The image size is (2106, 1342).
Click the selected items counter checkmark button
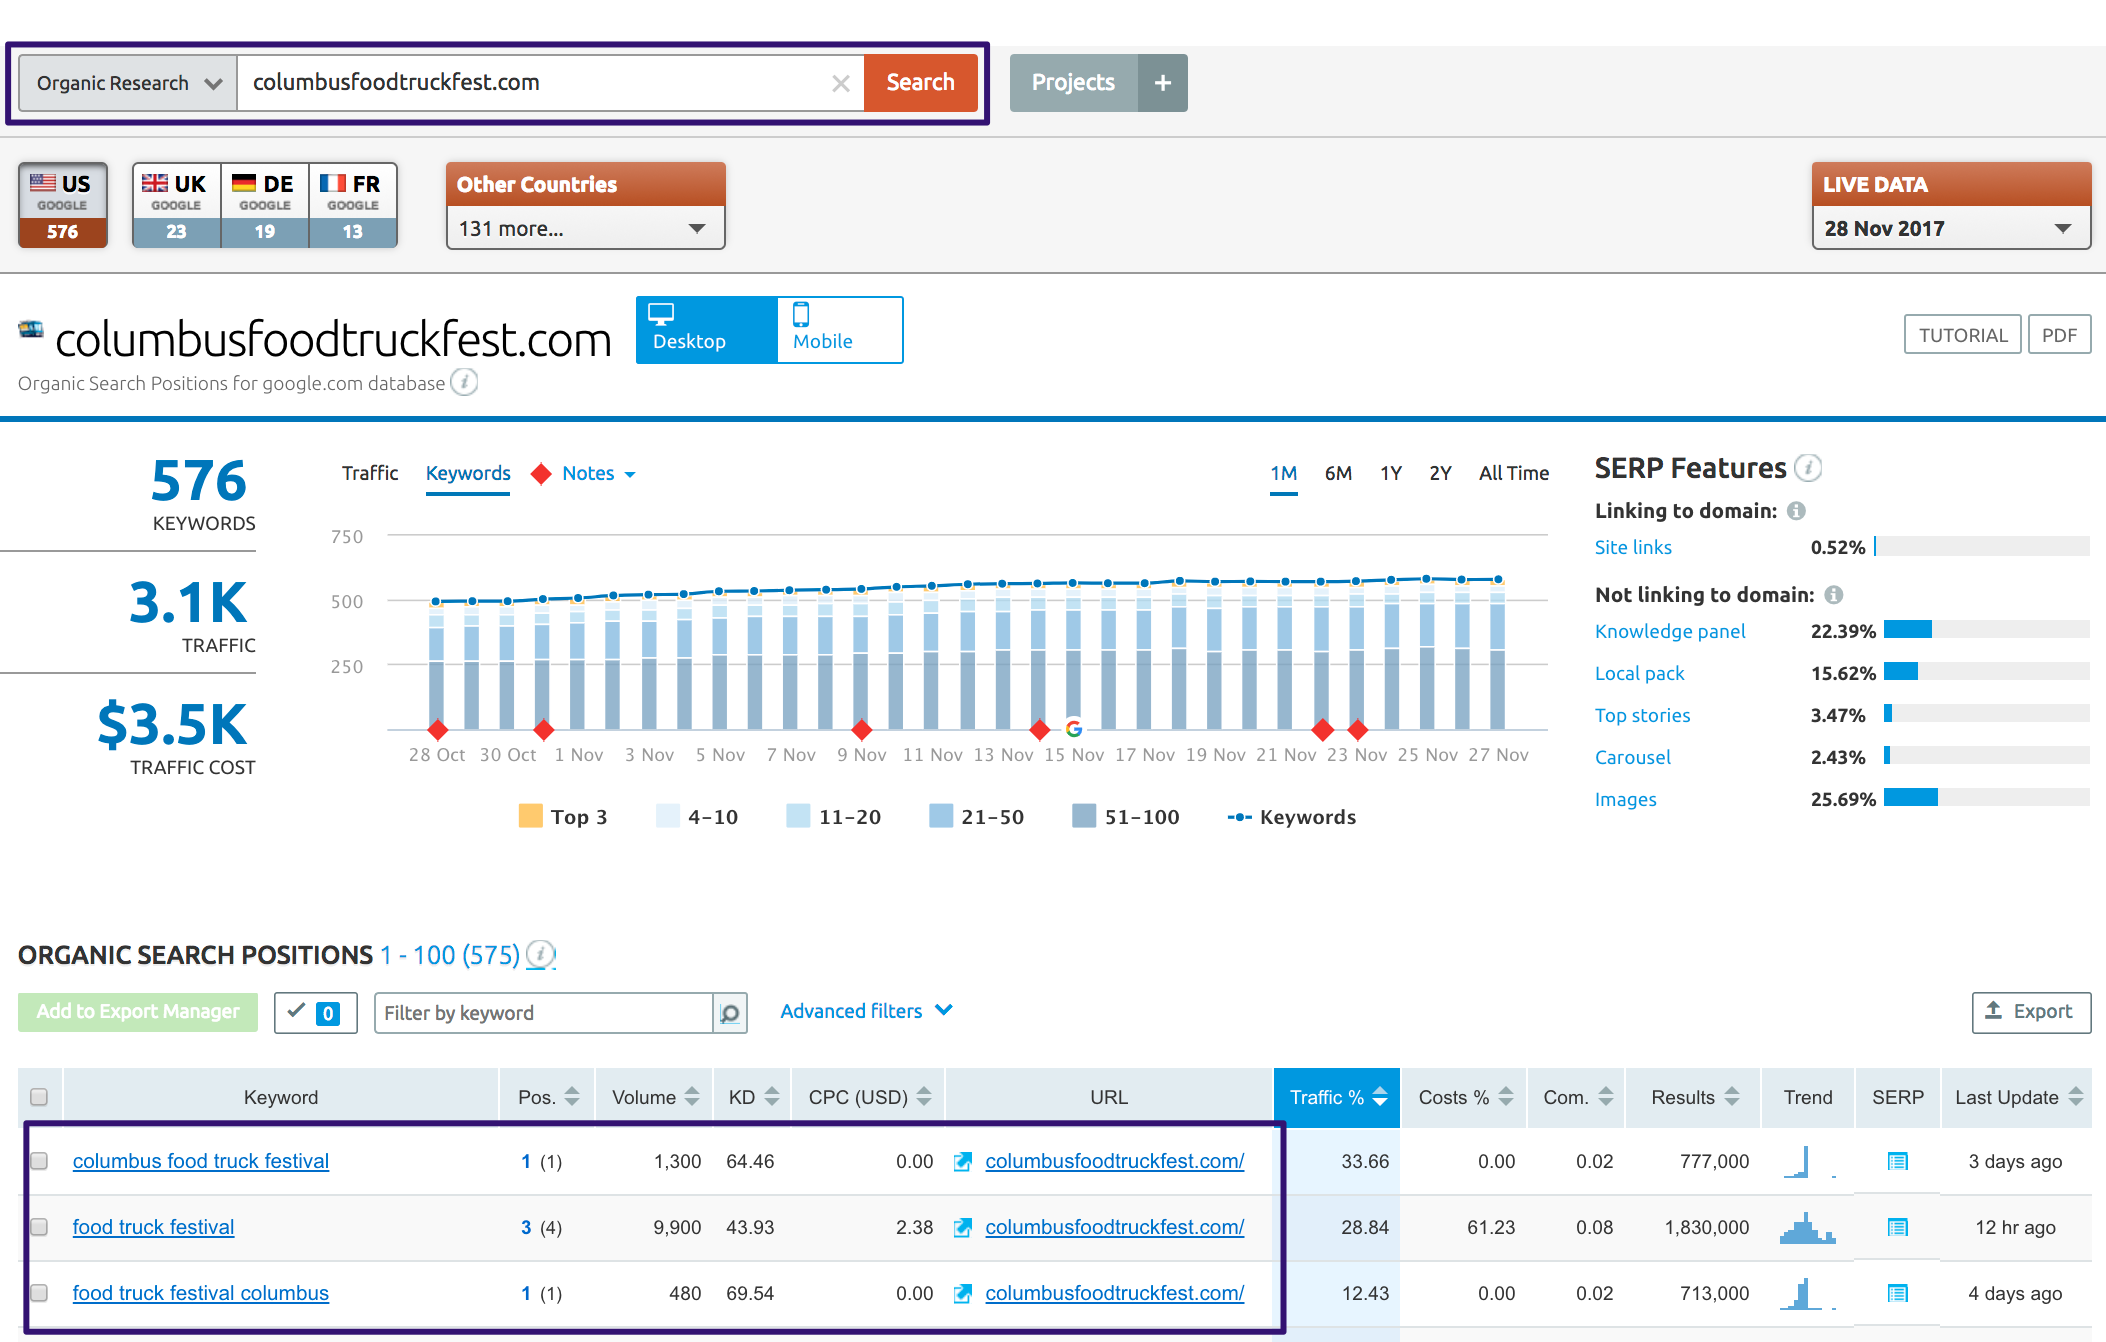pyautogui.click(x=315, y=1013)
